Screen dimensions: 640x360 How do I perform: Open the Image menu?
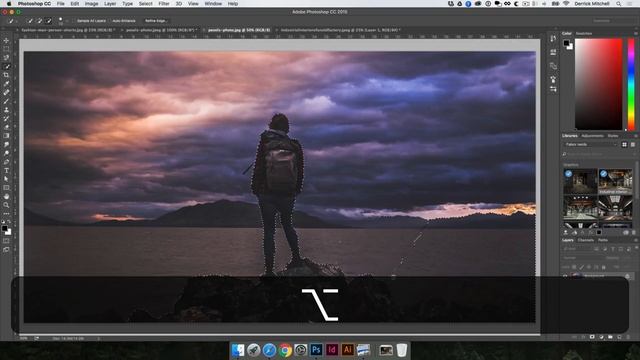click(91, 4)
